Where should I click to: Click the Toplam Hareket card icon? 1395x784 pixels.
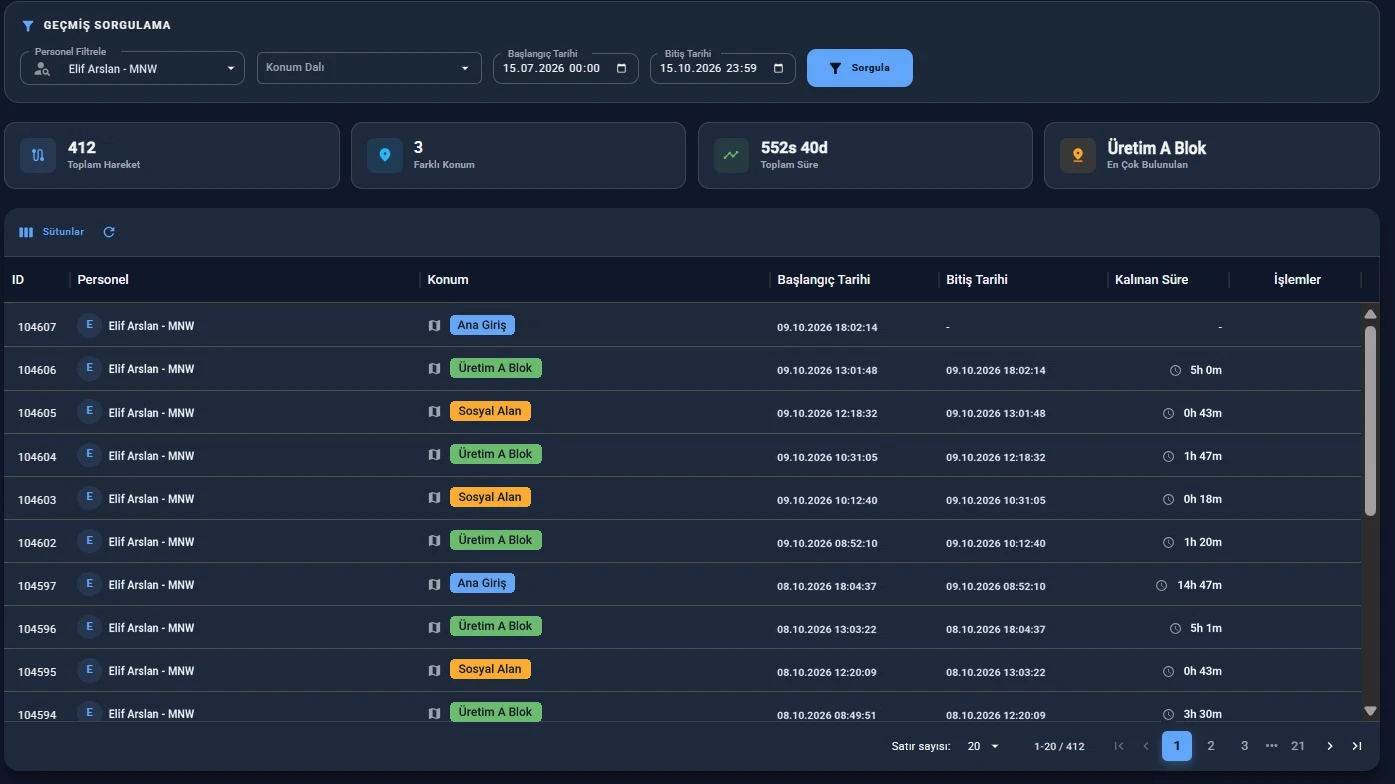38,155
